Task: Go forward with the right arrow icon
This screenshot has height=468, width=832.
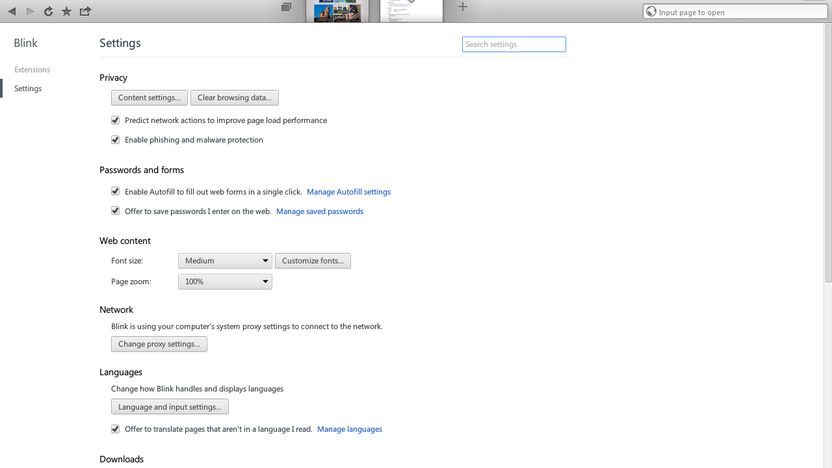Action: coord(30,11)
